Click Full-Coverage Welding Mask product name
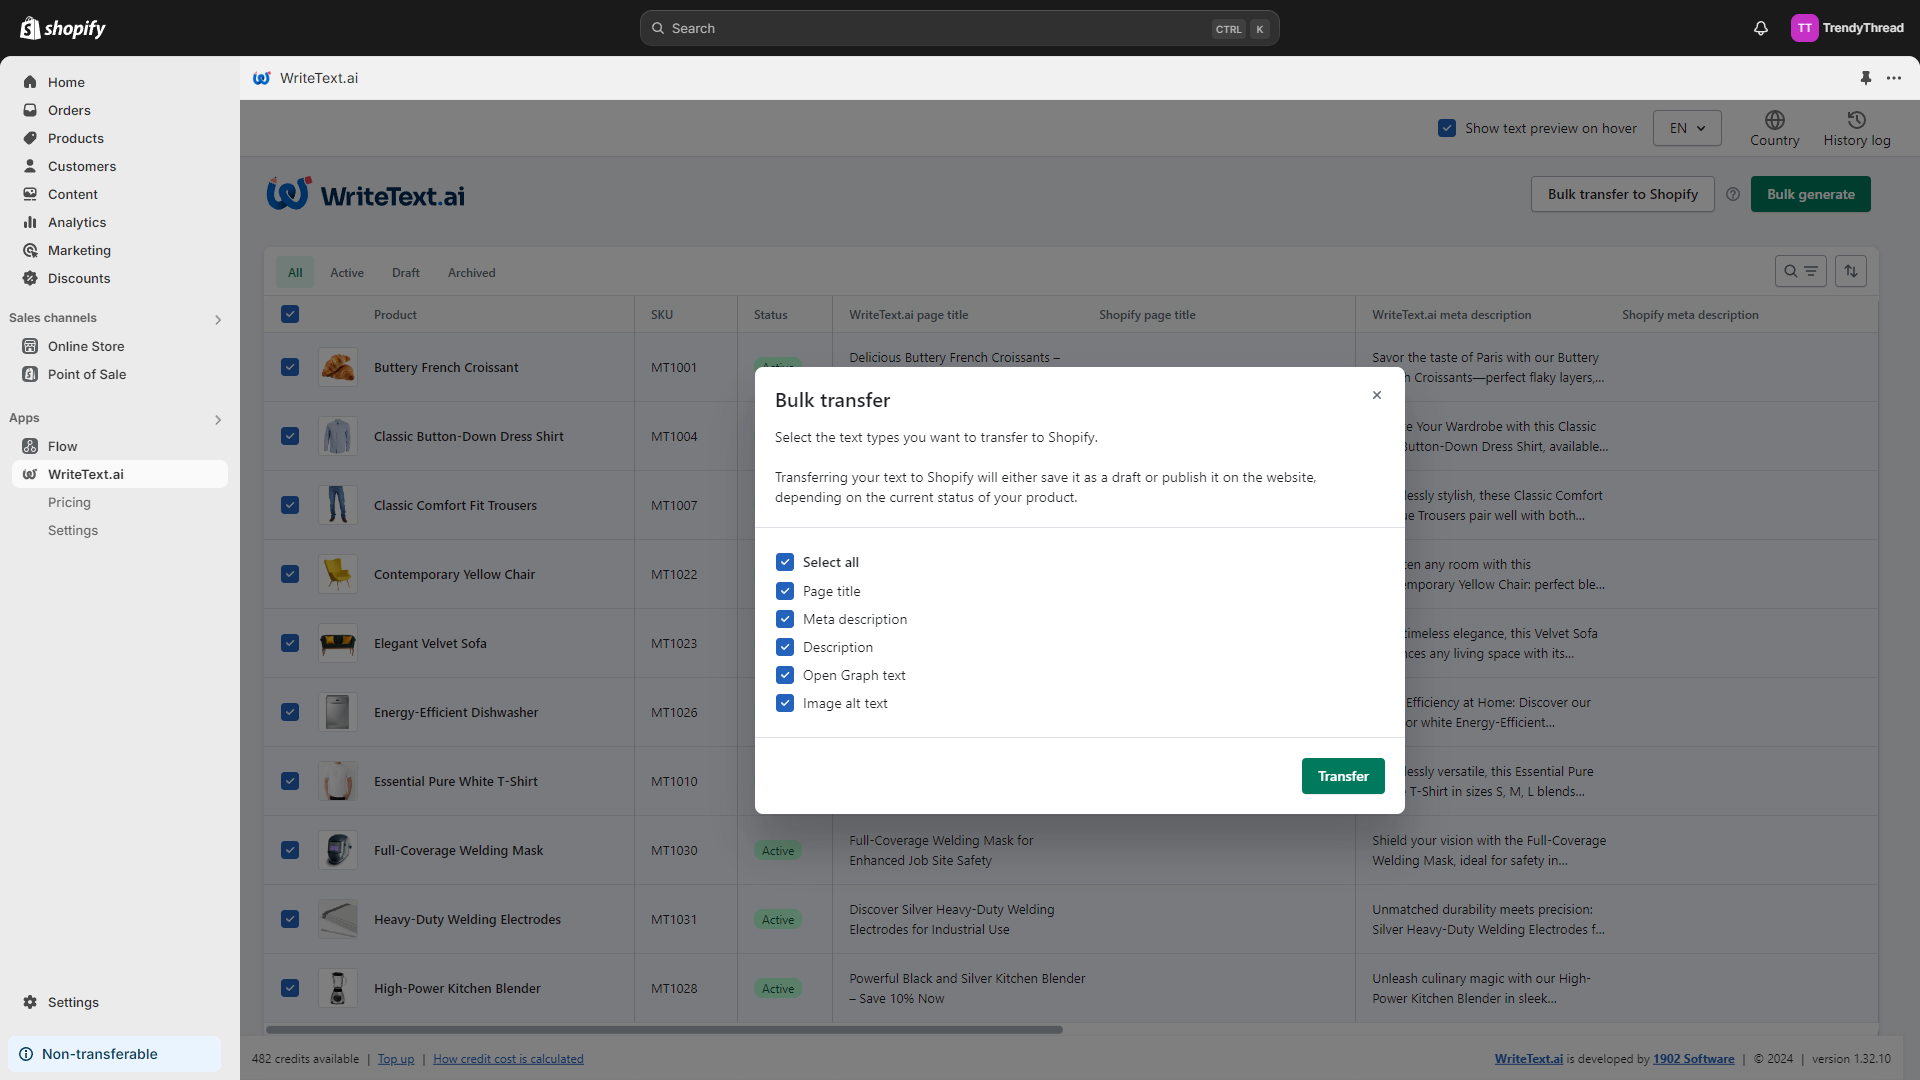 coord(458,850)
